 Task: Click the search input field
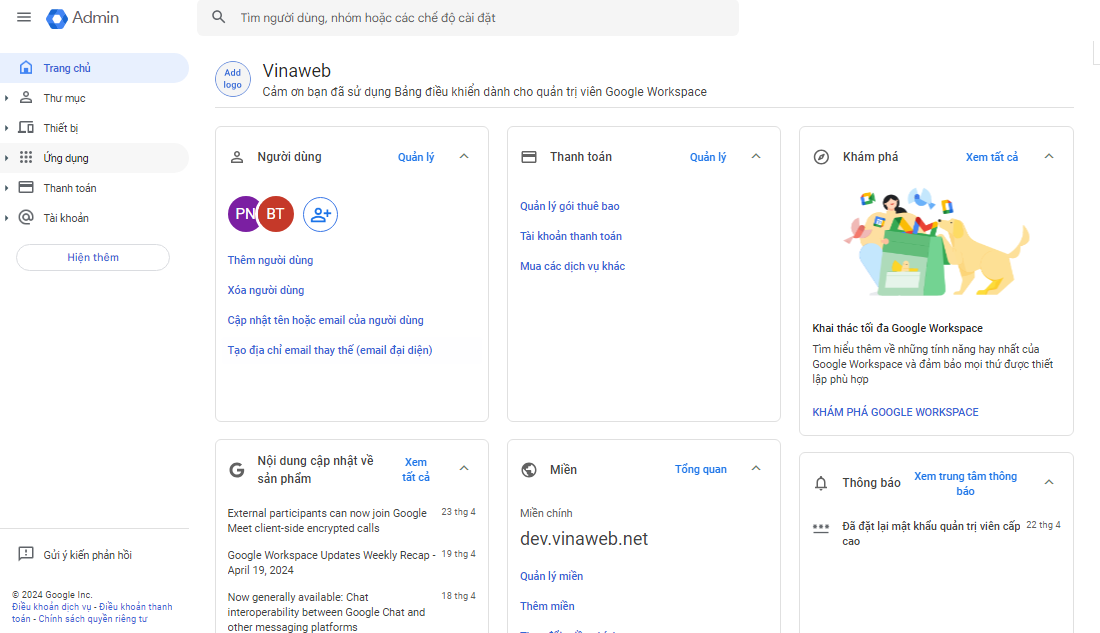click(480, 18)
